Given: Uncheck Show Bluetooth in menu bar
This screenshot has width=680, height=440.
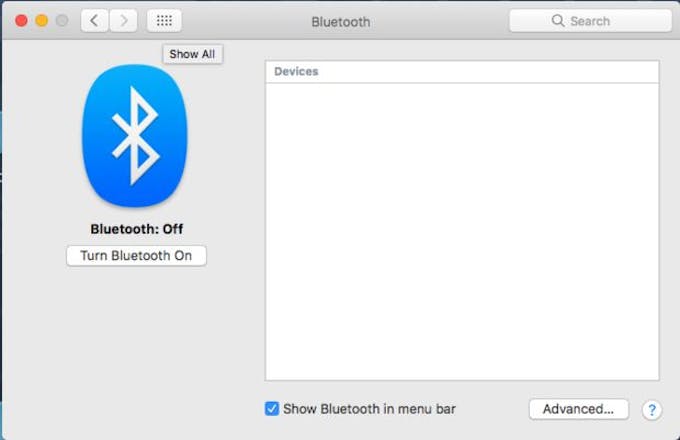Looking at the screenshot, I should pos(272,408).
